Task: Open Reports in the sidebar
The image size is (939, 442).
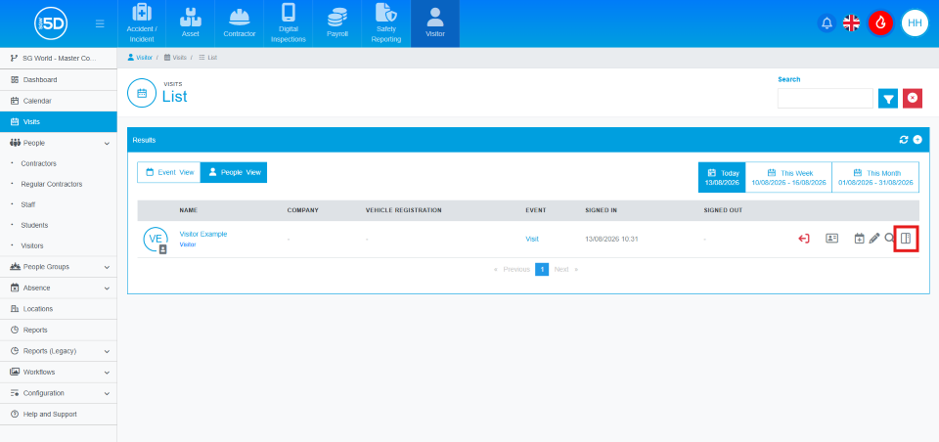Action: tap(58, 330)
